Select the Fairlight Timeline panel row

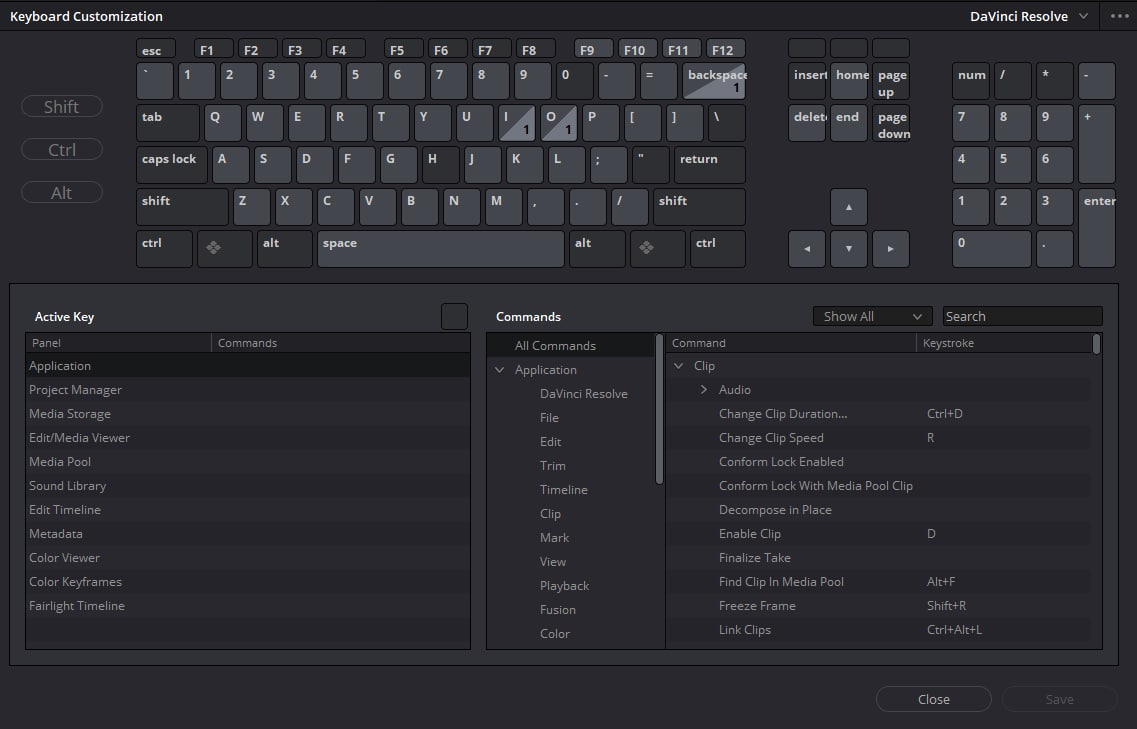click(x=248, y=605)
